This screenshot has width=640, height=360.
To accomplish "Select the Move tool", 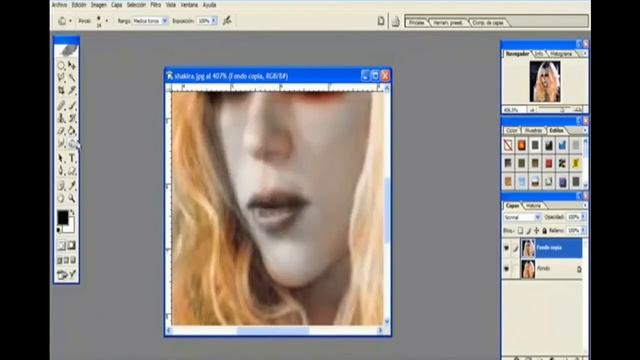I will pos(72,66).
